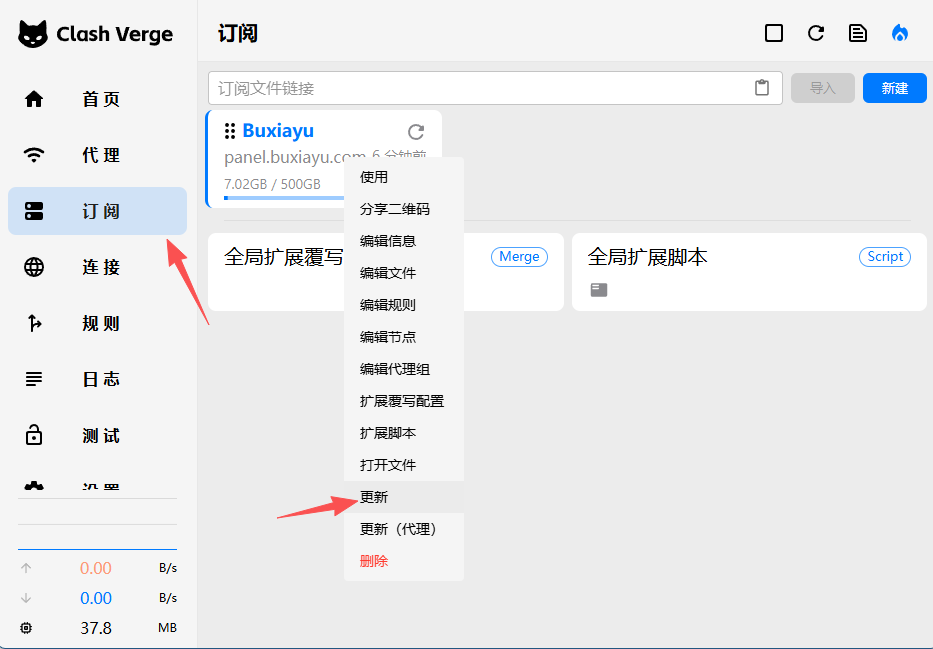Click the update-all refresh icon in header
This screenshot has width=933, height=649.
coord(816,33)
